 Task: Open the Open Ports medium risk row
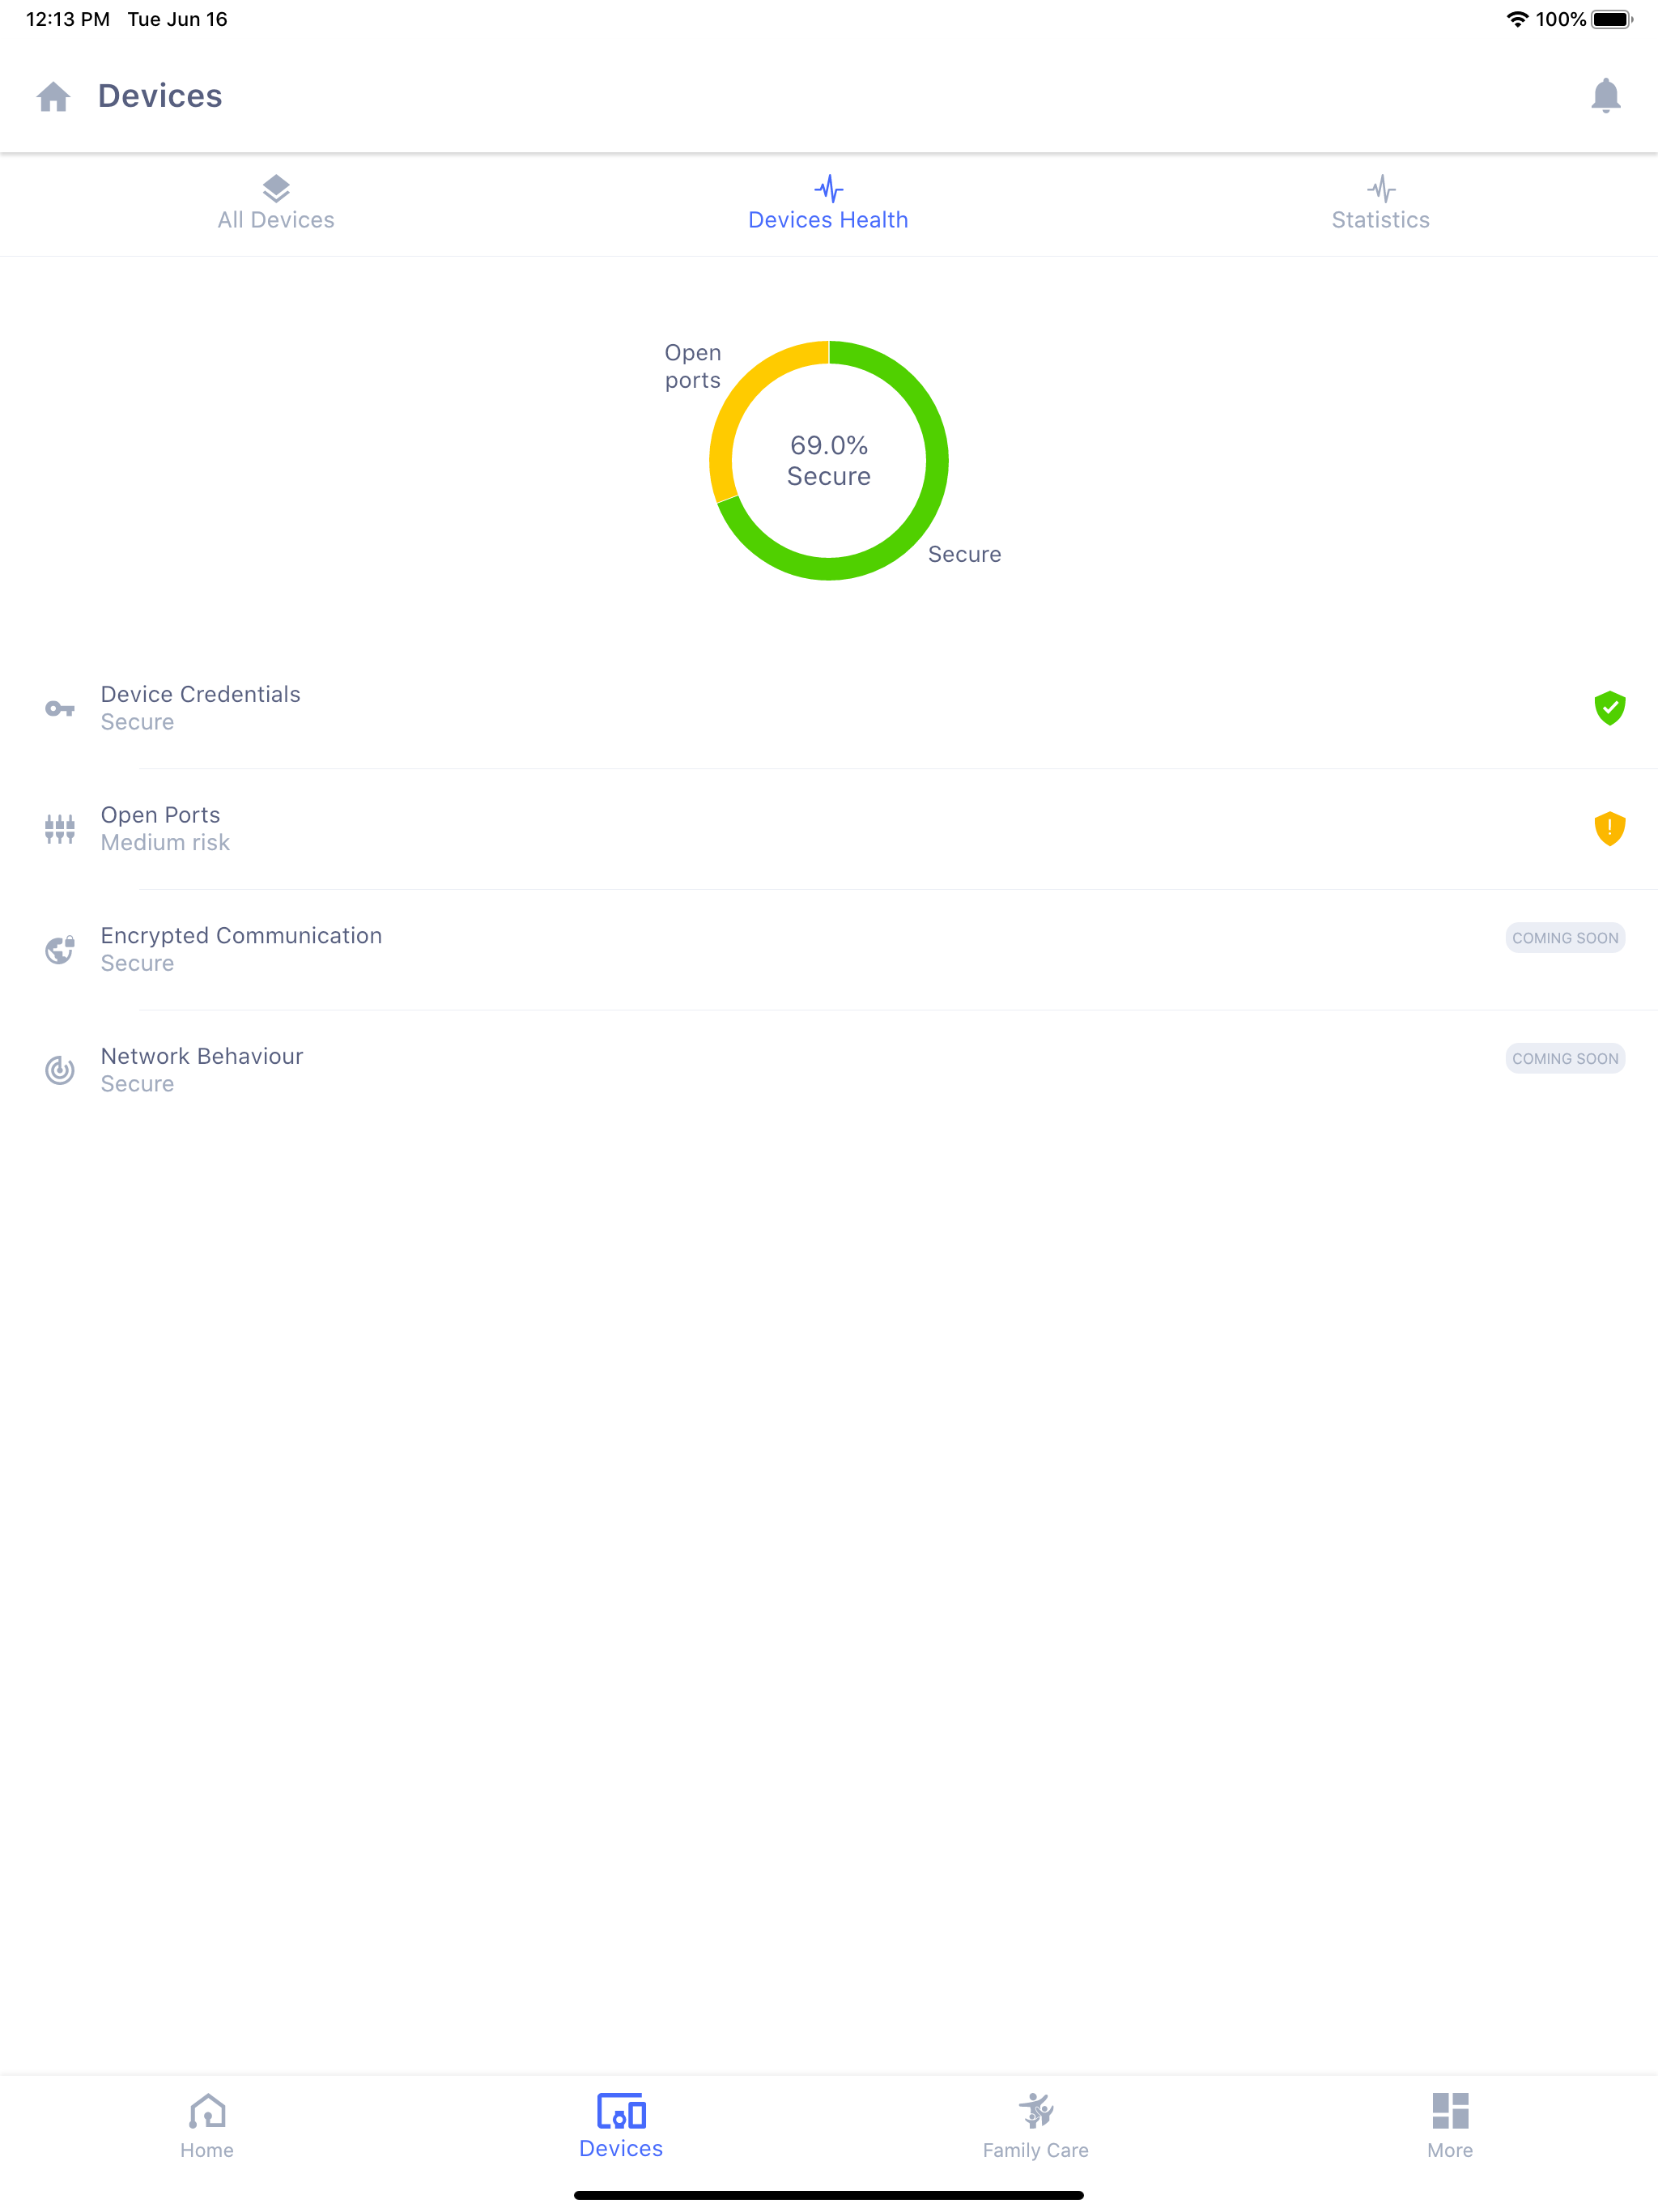[x=700, y=828]
